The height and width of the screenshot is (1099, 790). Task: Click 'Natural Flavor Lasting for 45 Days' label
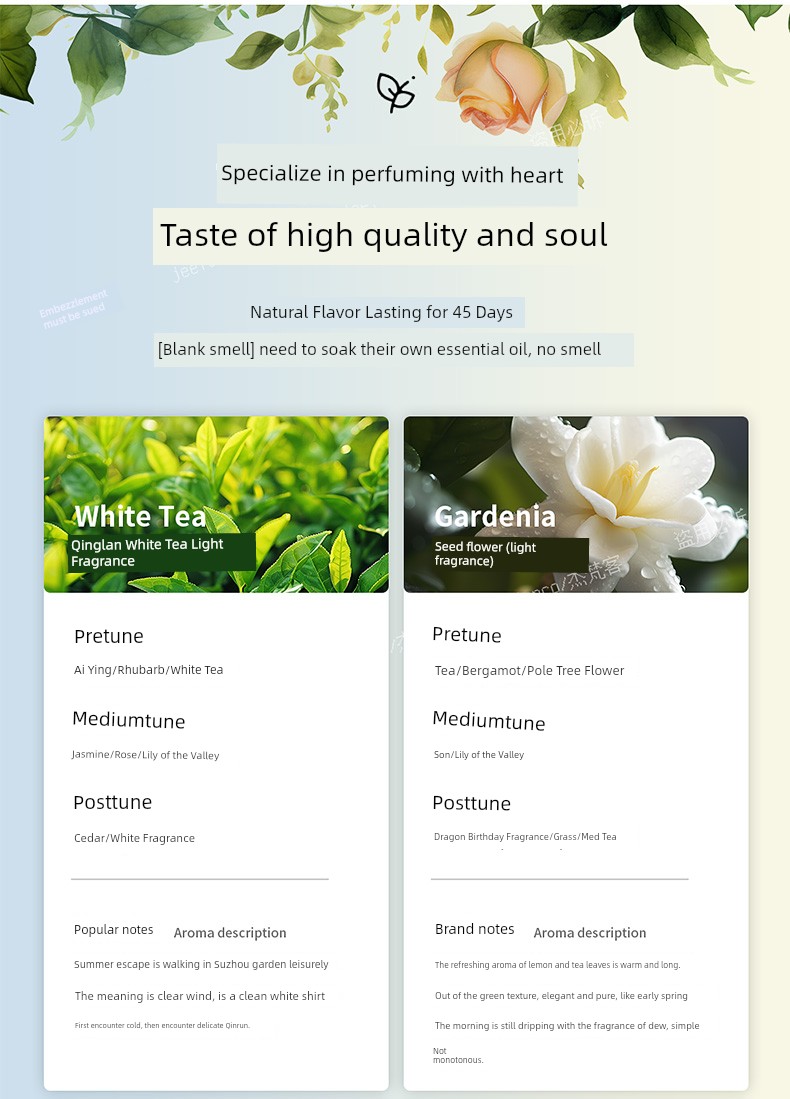381,312
